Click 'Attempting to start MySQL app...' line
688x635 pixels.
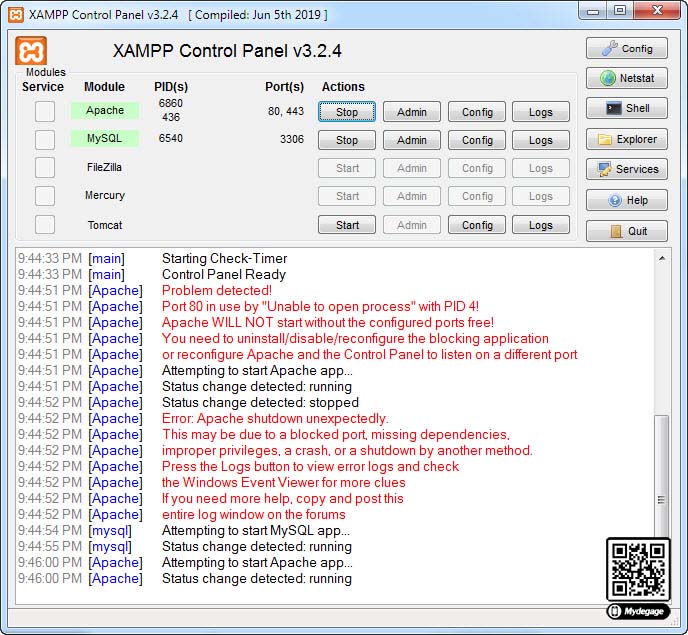256,531
